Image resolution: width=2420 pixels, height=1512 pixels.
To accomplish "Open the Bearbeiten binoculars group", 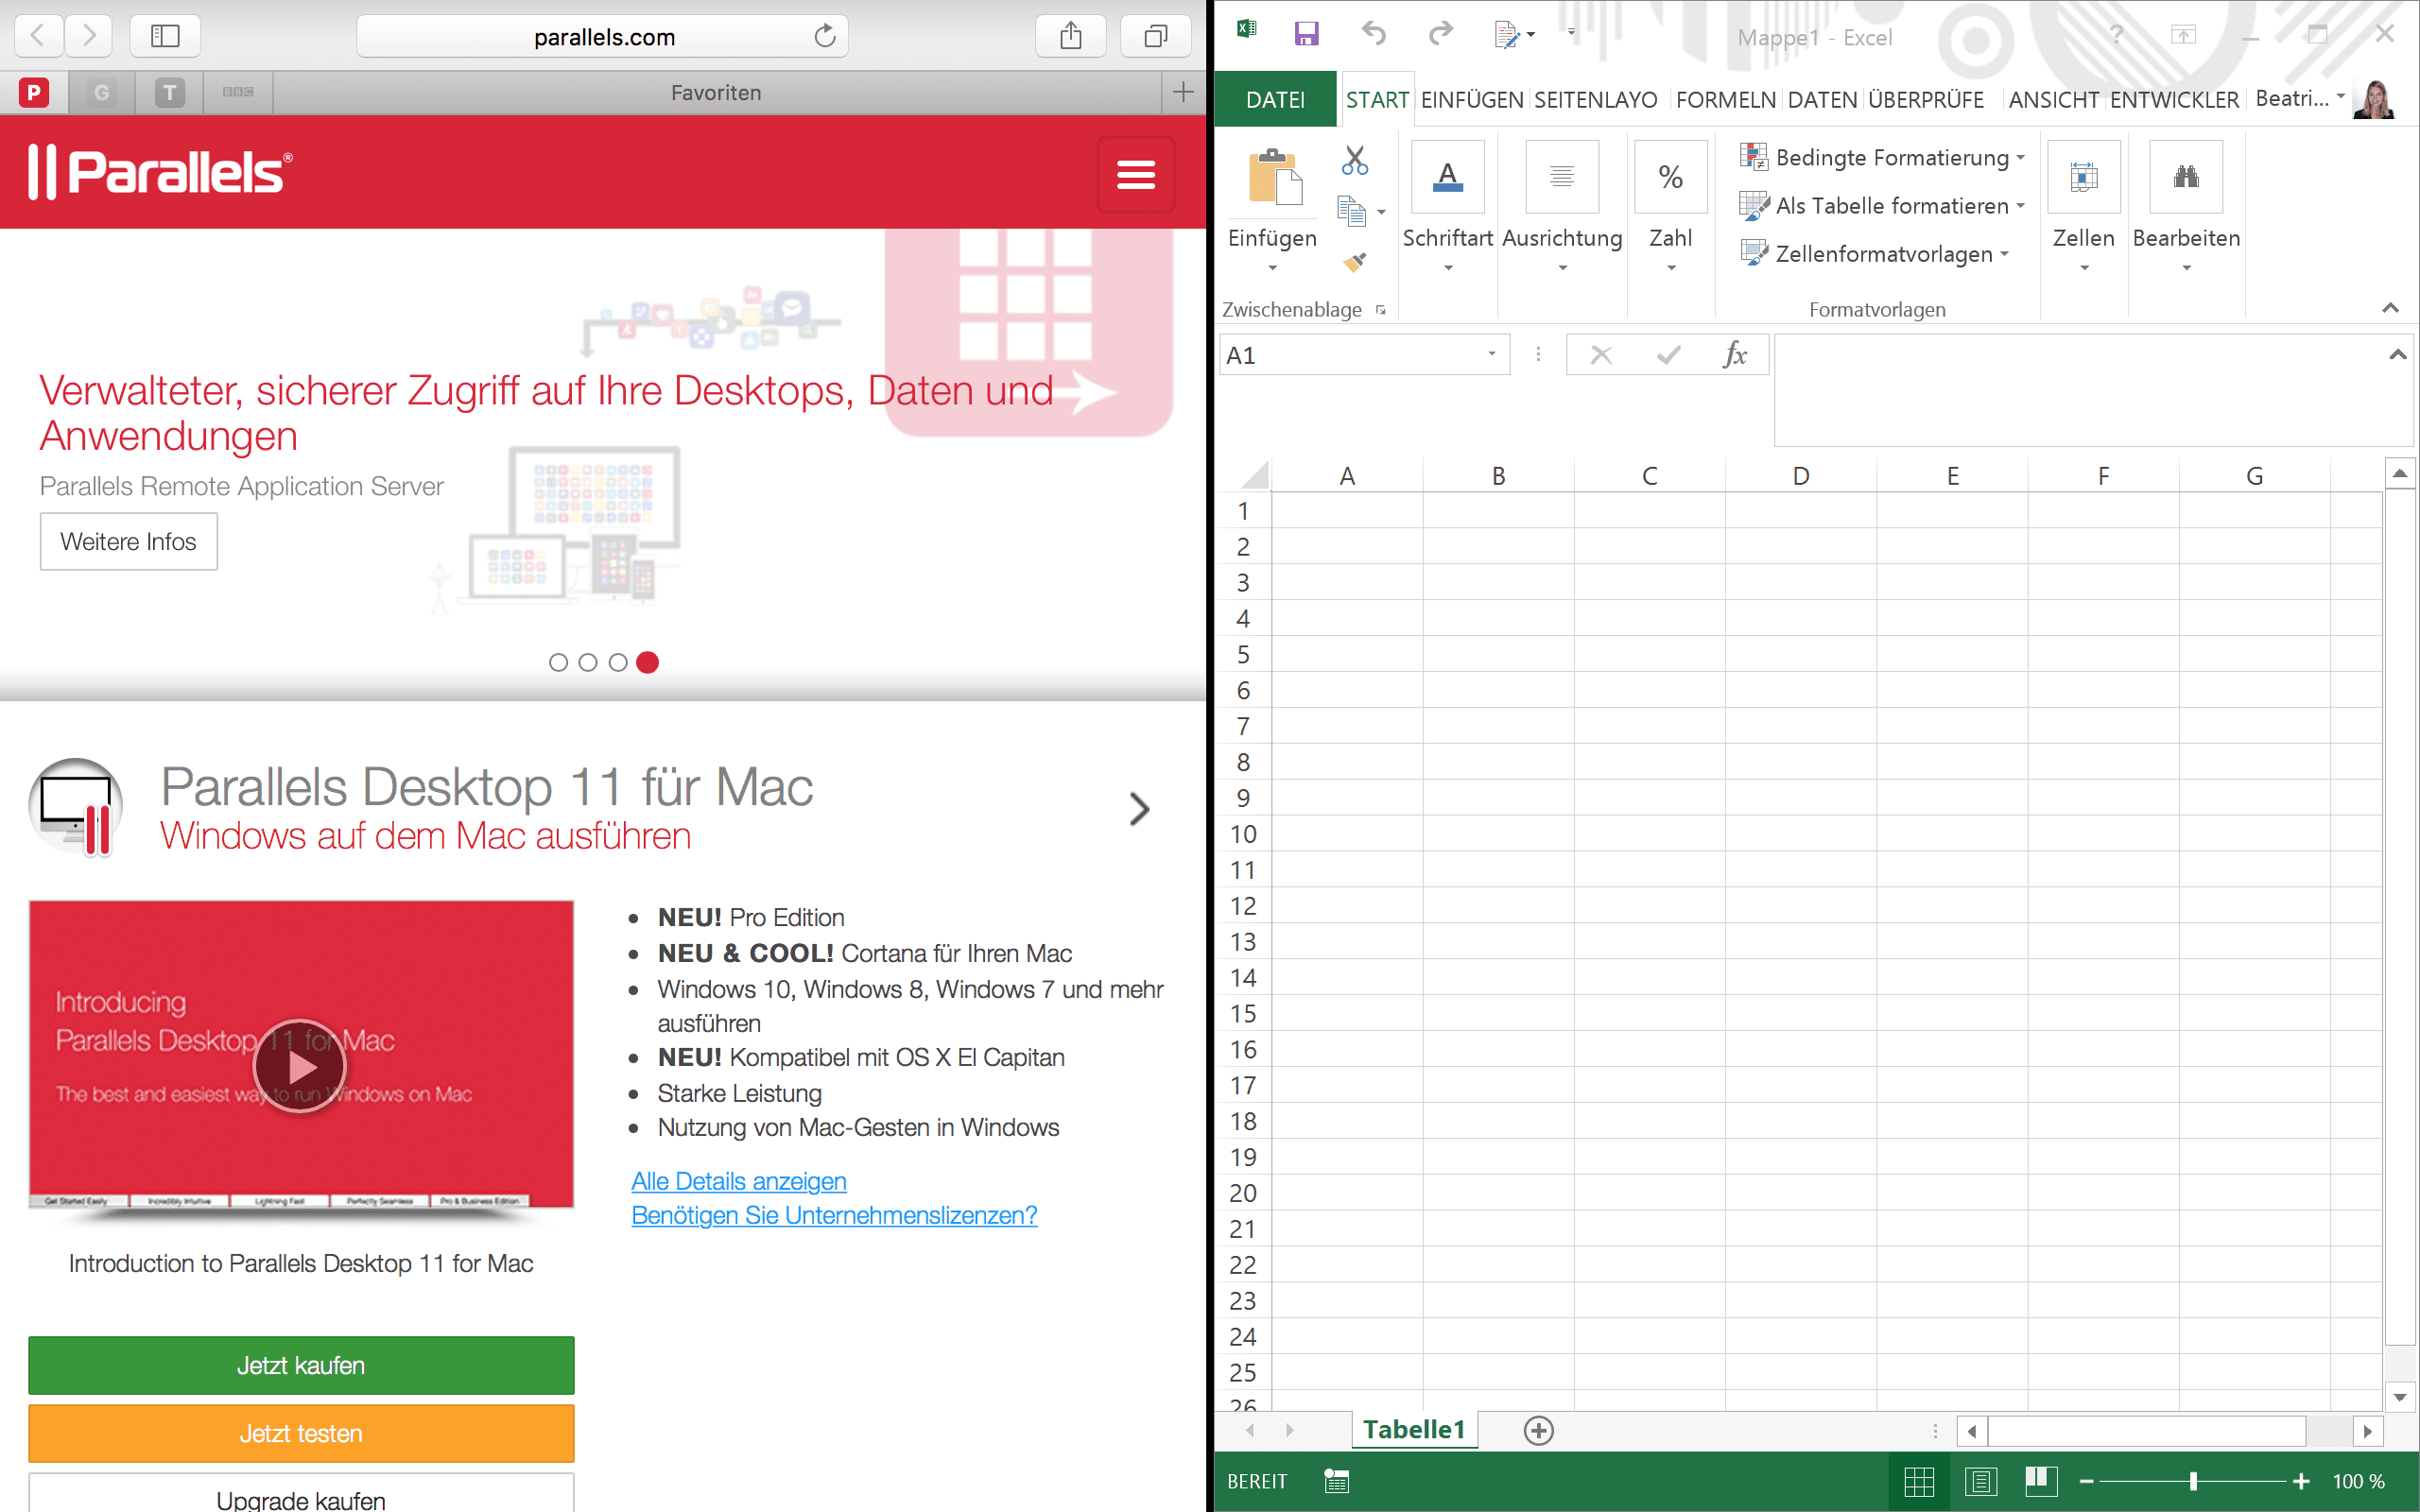I will (x=2186, y=207).
